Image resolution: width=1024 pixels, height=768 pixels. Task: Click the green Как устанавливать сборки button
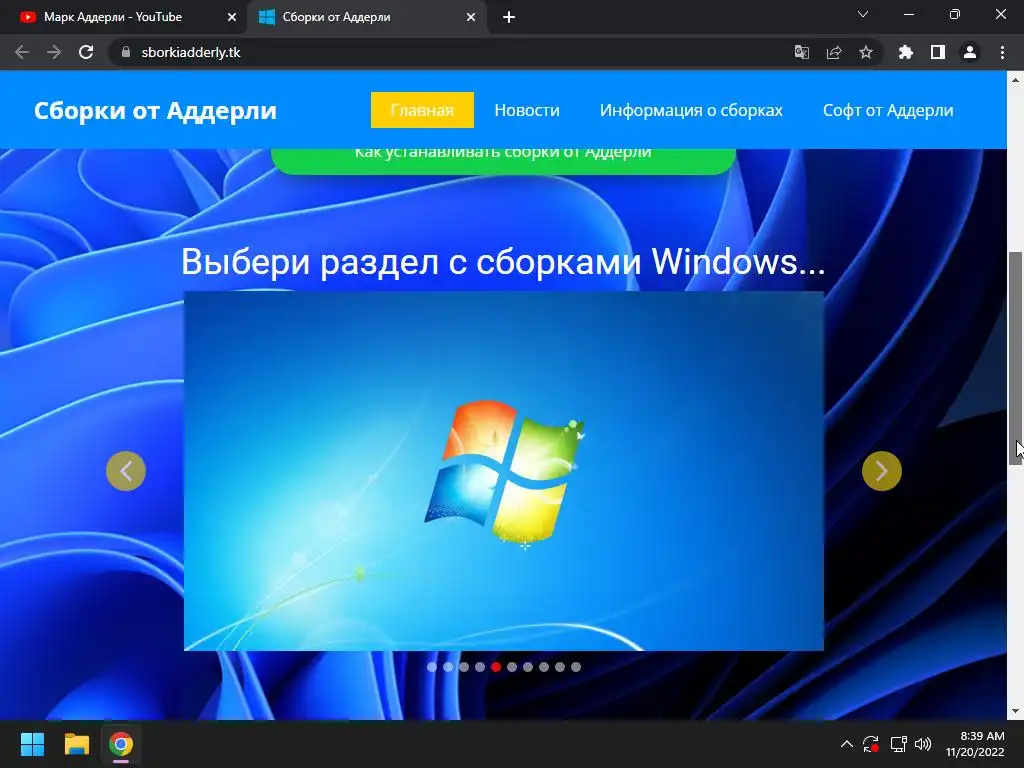[503, 161]
